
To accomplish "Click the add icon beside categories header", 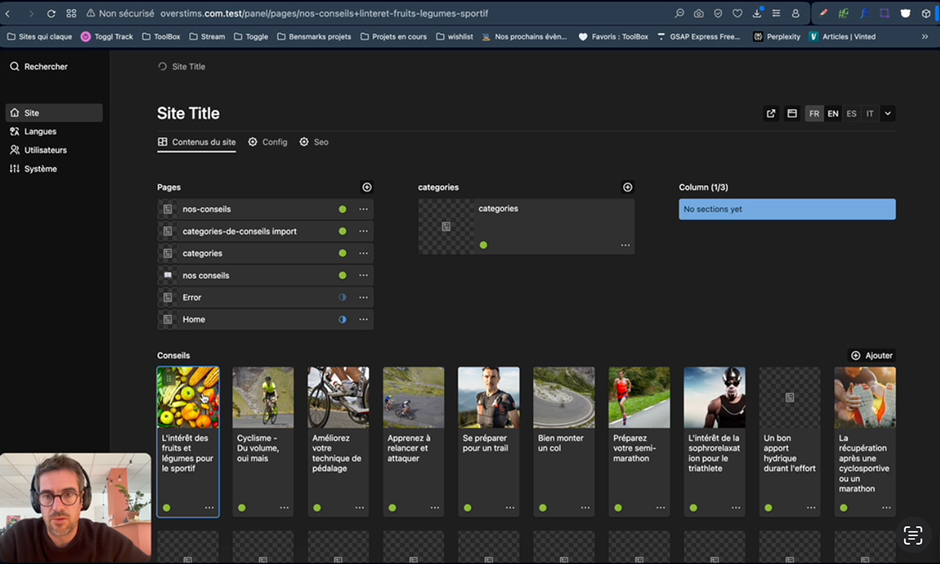I will [x=628, y=187].
